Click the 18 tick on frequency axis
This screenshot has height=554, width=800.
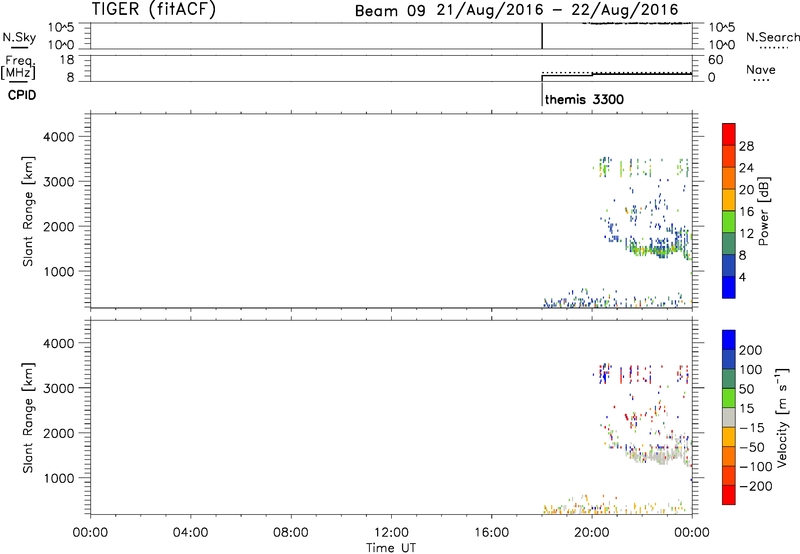[67, 60]
